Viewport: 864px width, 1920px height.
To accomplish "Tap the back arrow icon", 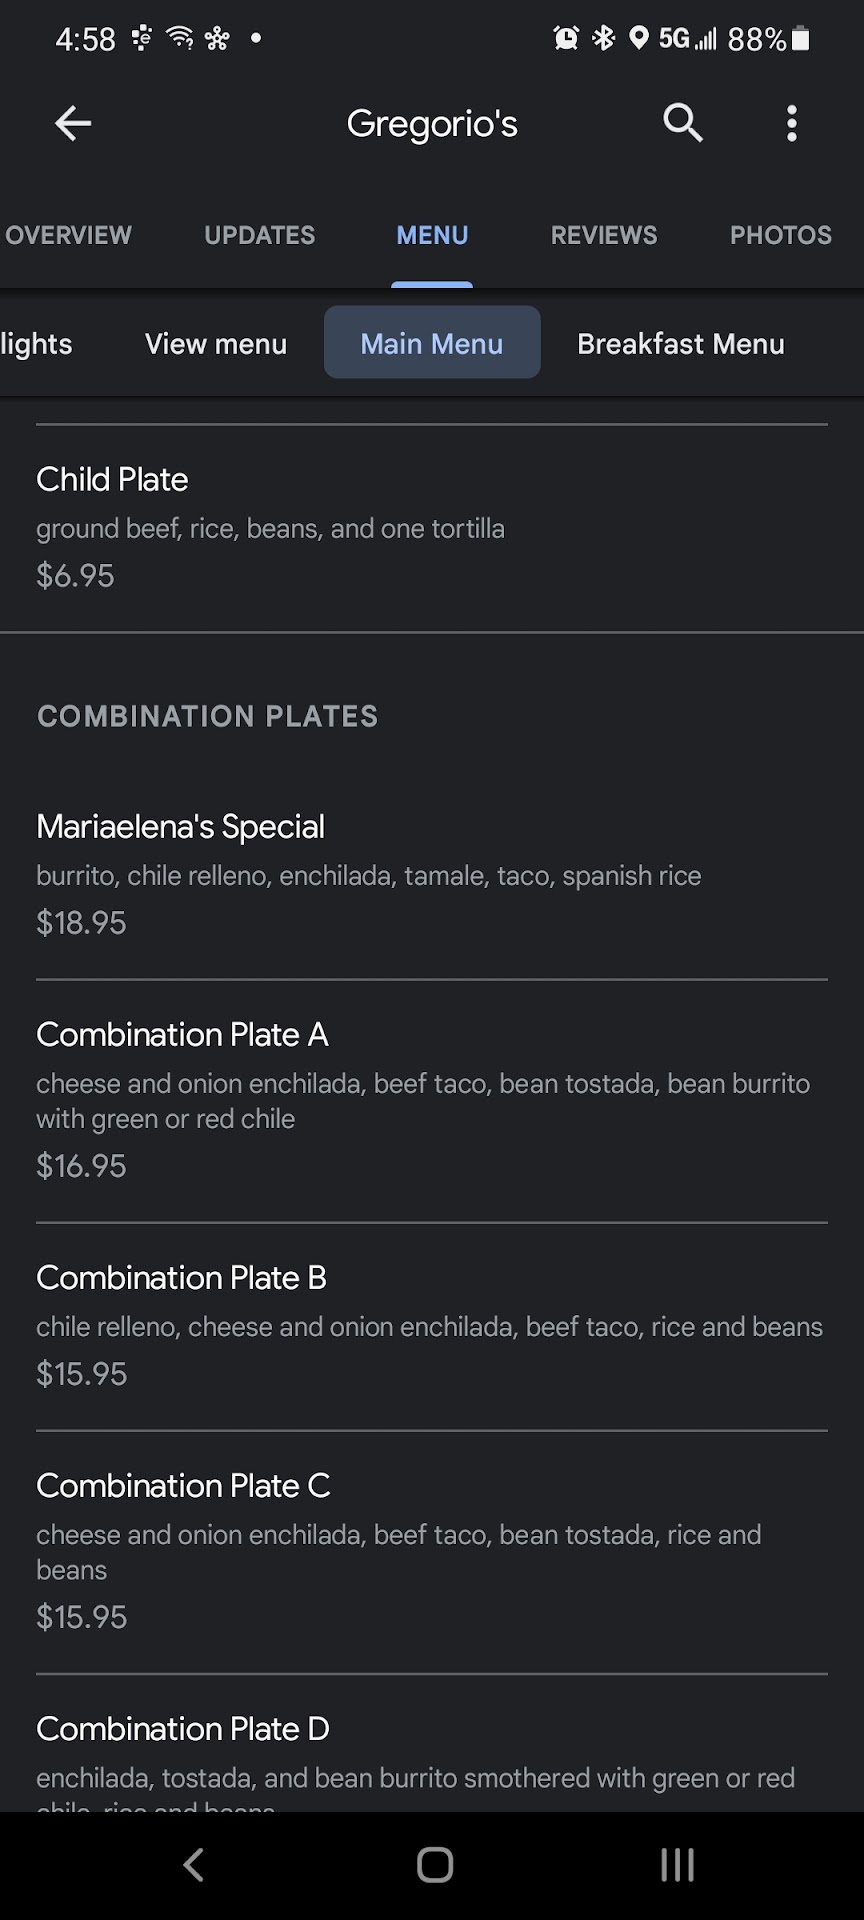I will click(x=73, y=124).
